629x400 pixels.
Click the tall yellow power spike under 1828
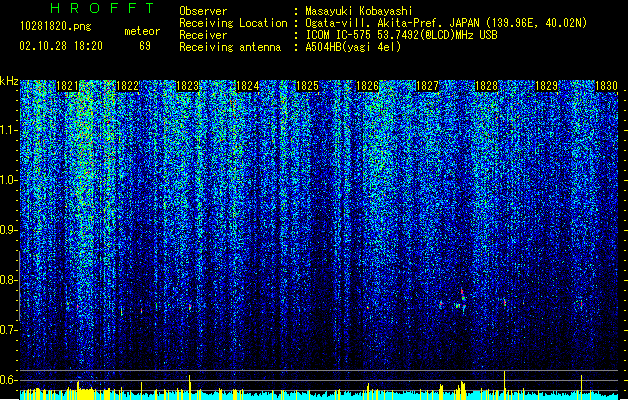(x=504, y=385)
